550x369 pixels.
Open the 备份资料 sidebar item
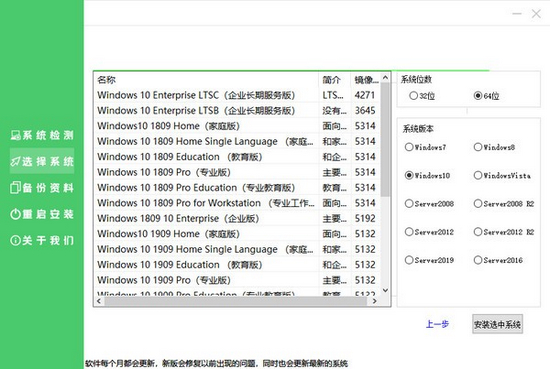point(42,188)
